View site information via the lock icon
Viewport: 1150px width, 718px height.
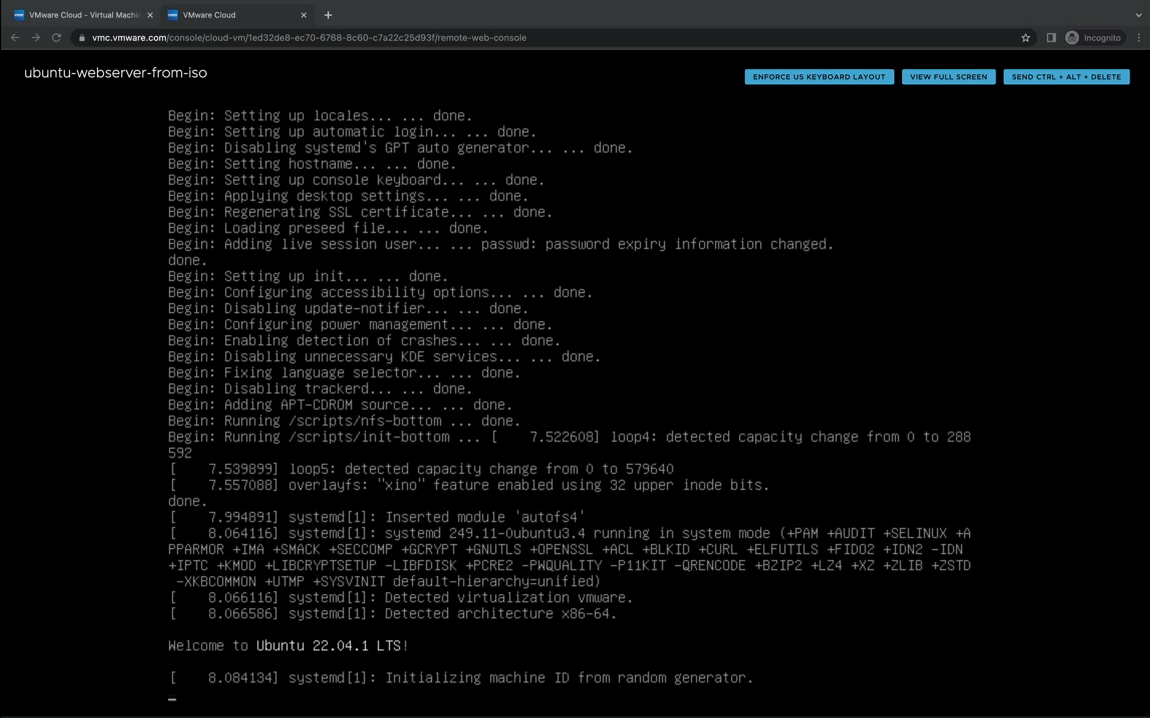82,37
